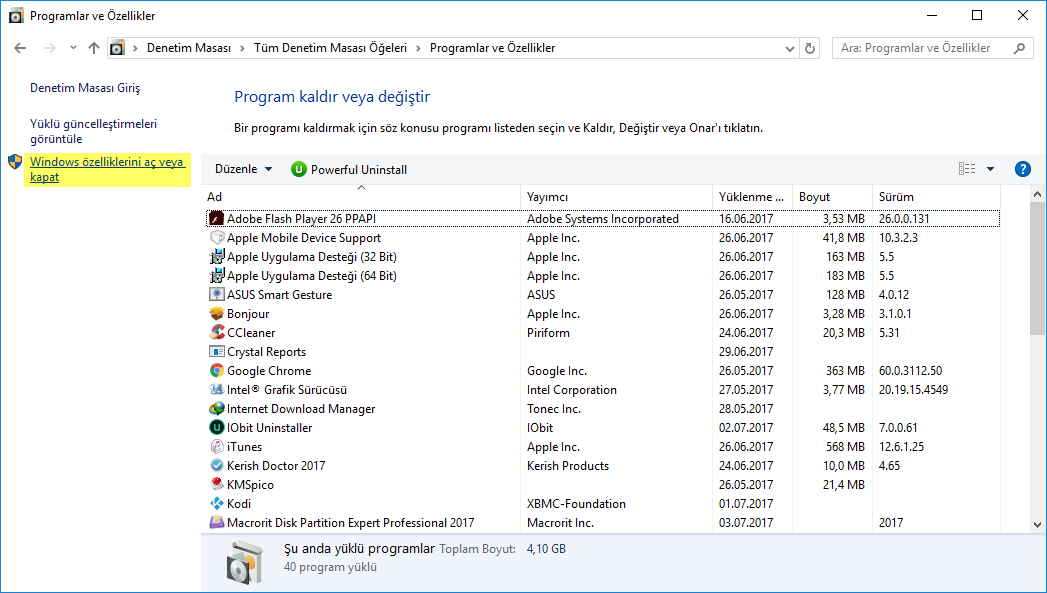The height and width of the screenshot is (593, 1047).
Task: Click the Crystal Reports icon
Action: (x=216, y=352)
